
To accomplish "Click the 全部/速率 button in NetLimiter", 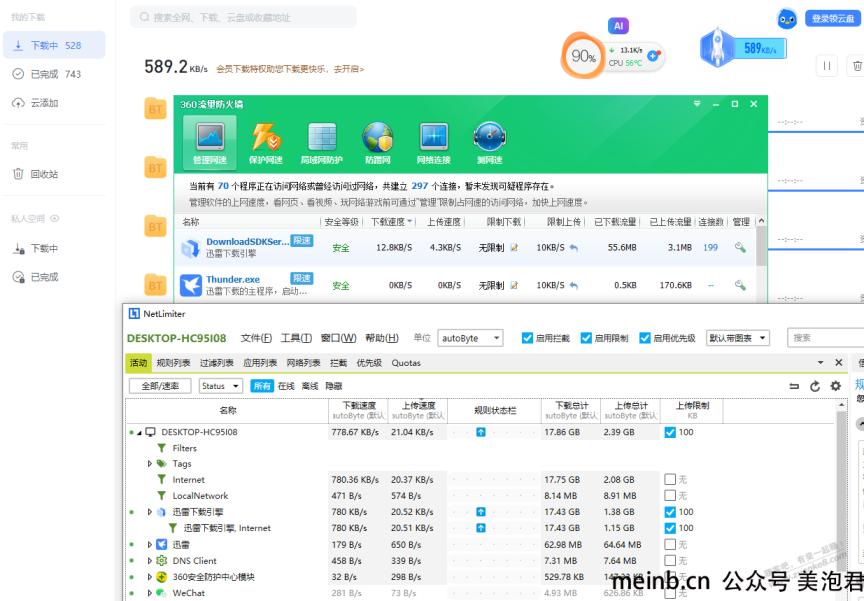I will (x=160, y=386).
